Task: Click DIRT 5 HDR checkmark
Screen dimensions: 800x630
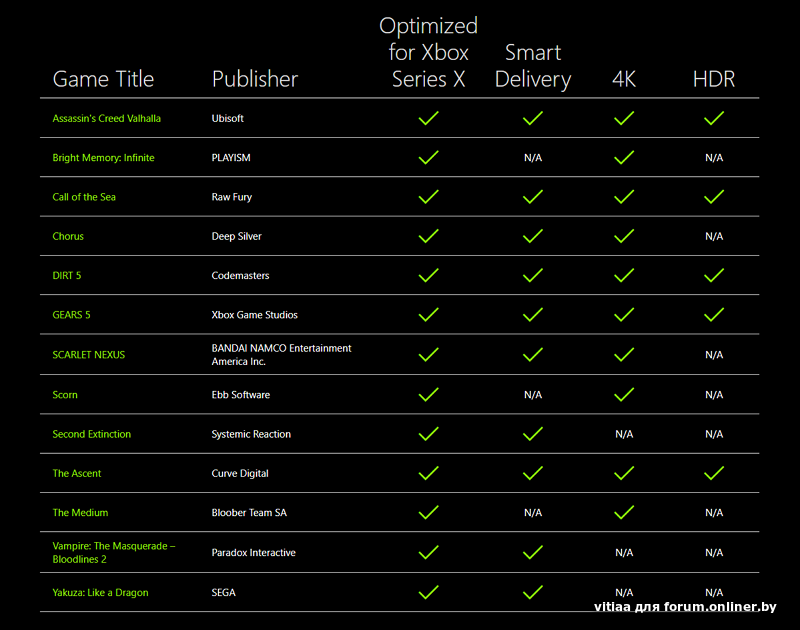Action: tap(714, 275)
